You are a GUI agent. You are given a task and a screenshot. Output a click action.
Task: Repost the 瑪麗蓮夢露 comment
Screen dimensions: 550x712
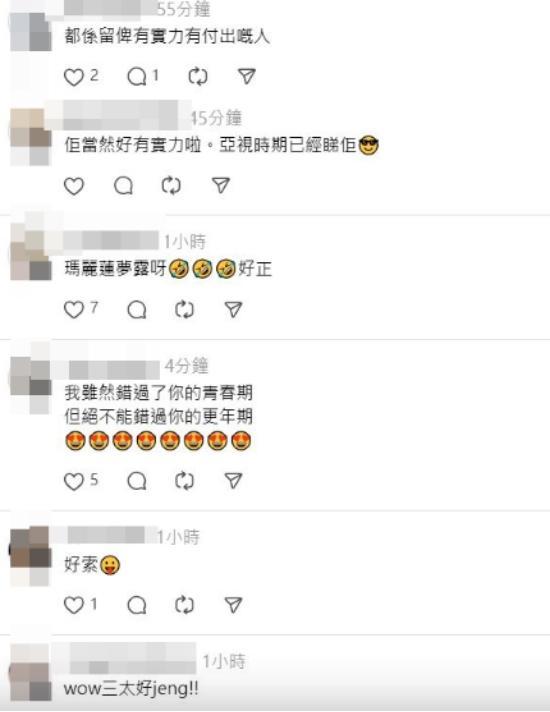click(184, 310)
